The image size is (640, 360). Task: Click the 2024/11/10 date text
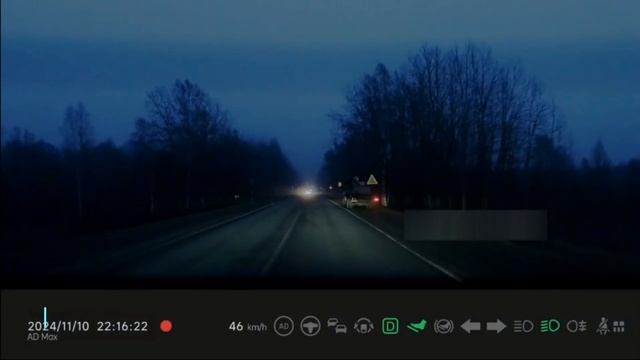point(58,326)
